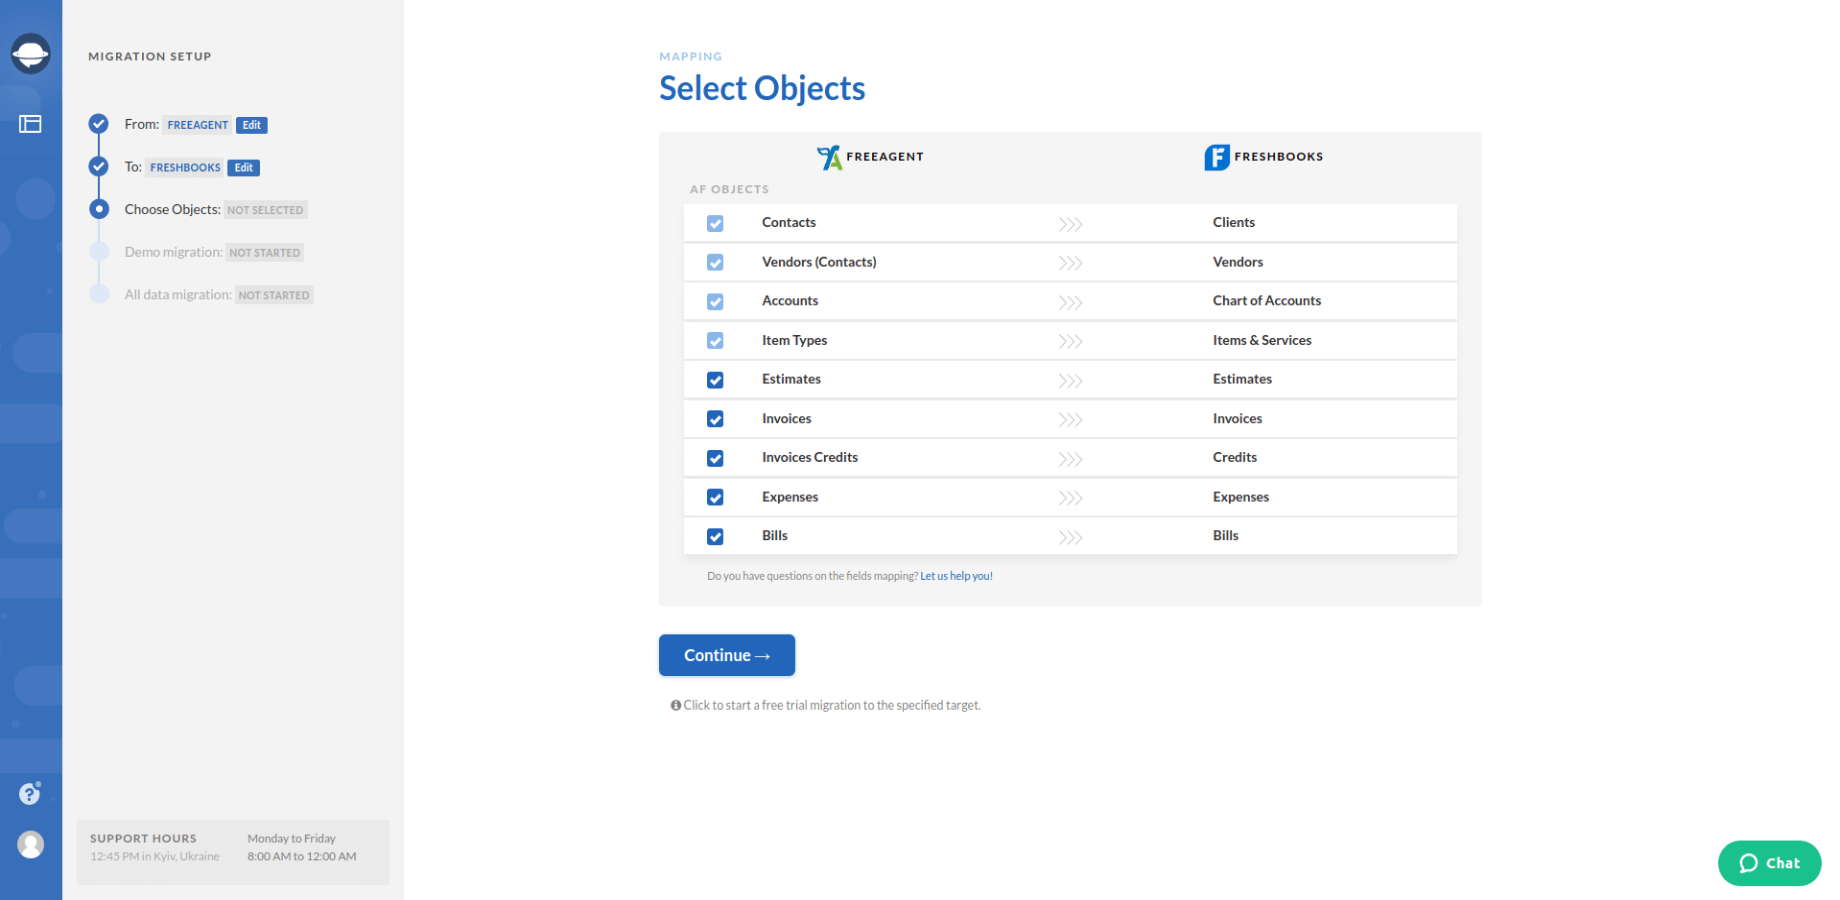Click the arrows icon in Estimates row
The height and width of the screenshot is (900, 1840).
[x=1070, y=381]
